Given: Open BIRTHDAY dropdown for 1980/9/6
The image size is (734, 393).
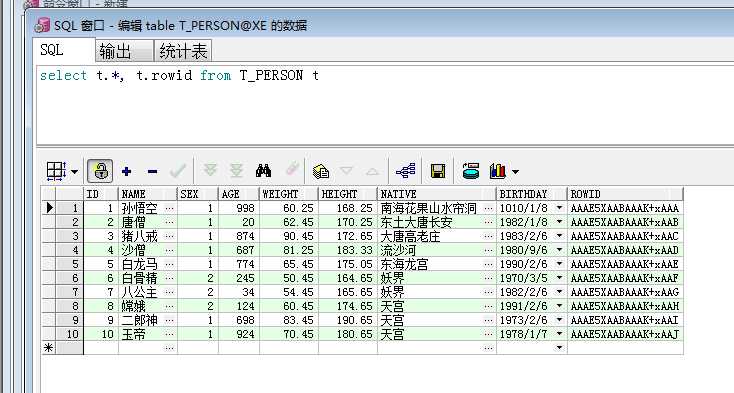Looking at the screenshot, I should click(559, 250).
